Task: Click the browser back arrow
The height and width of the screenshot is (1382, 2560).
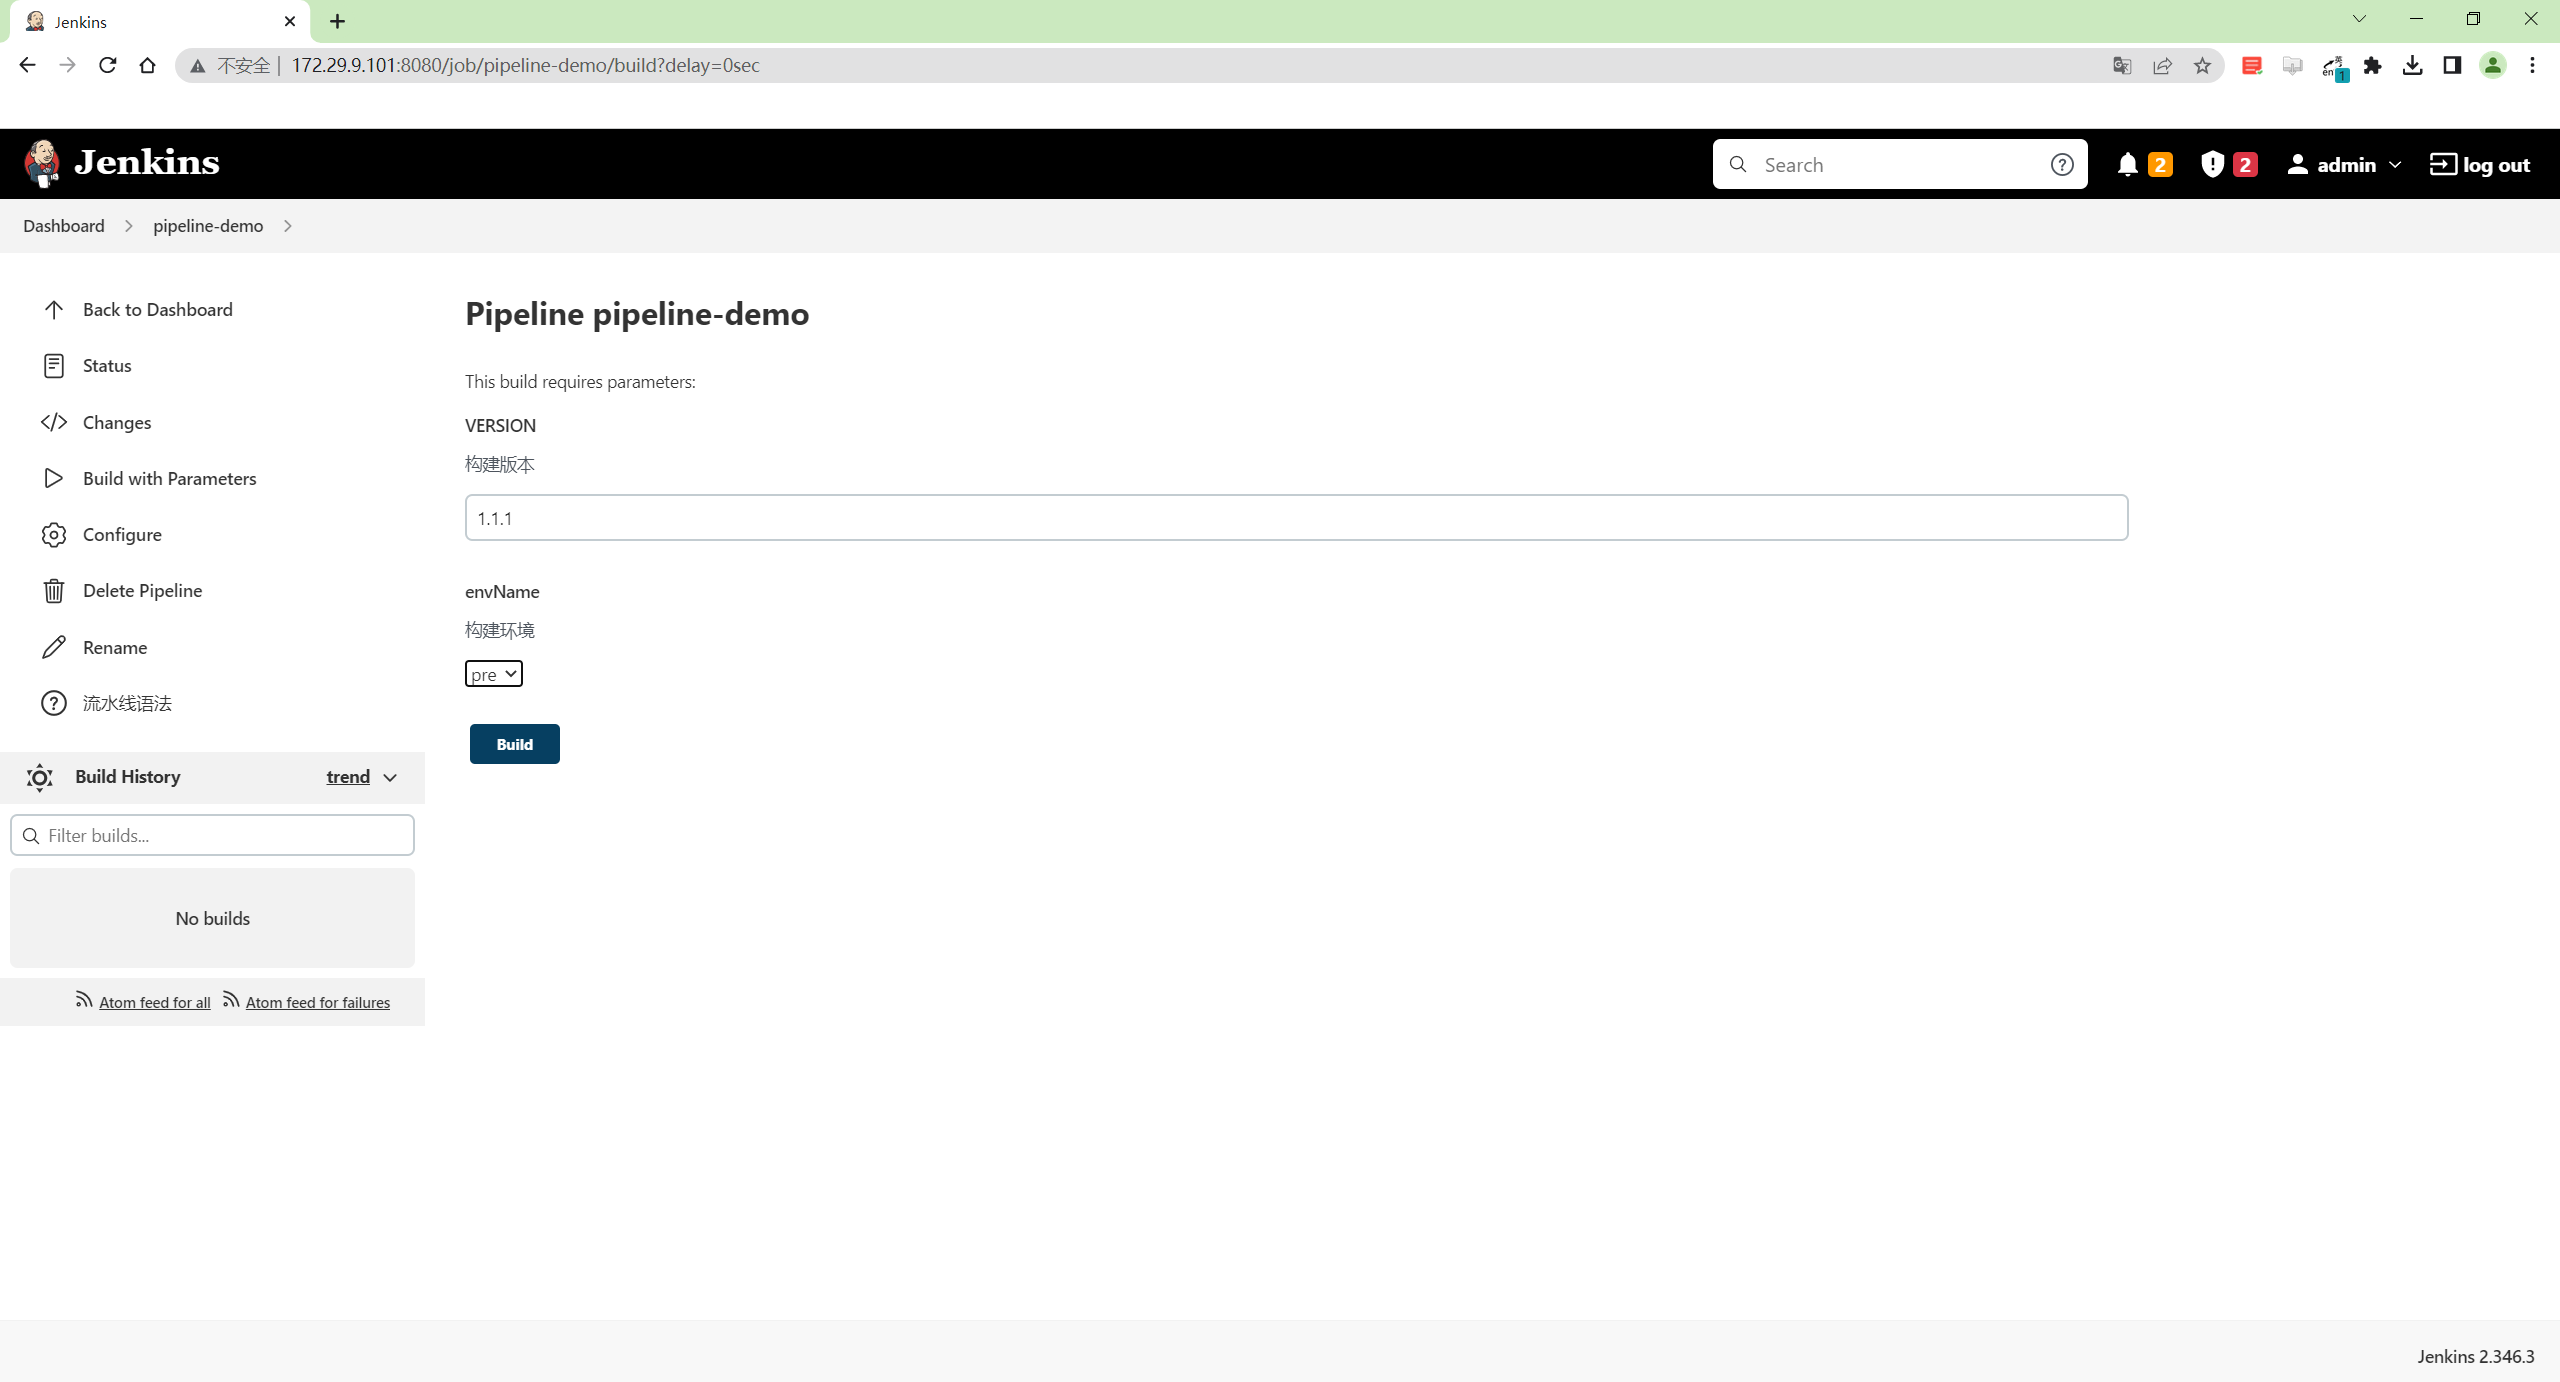Action: pos(27,66)
